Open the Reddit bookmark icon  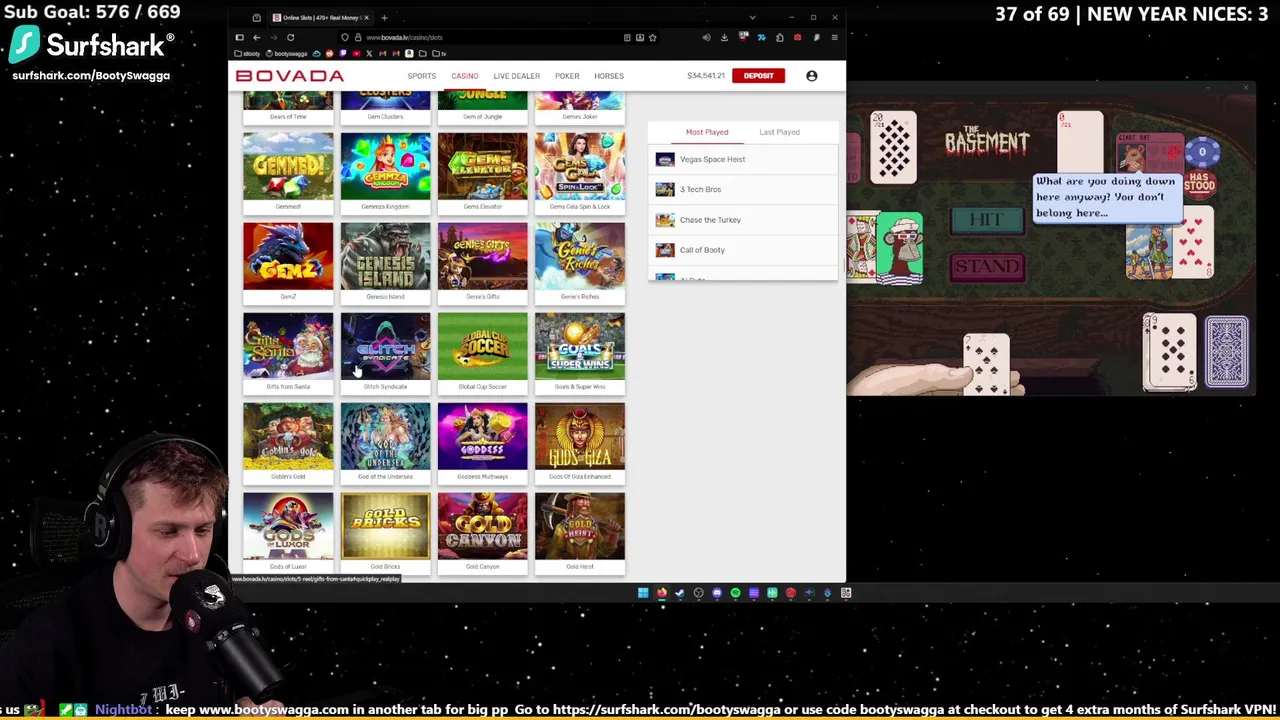(x=329, y=53)
